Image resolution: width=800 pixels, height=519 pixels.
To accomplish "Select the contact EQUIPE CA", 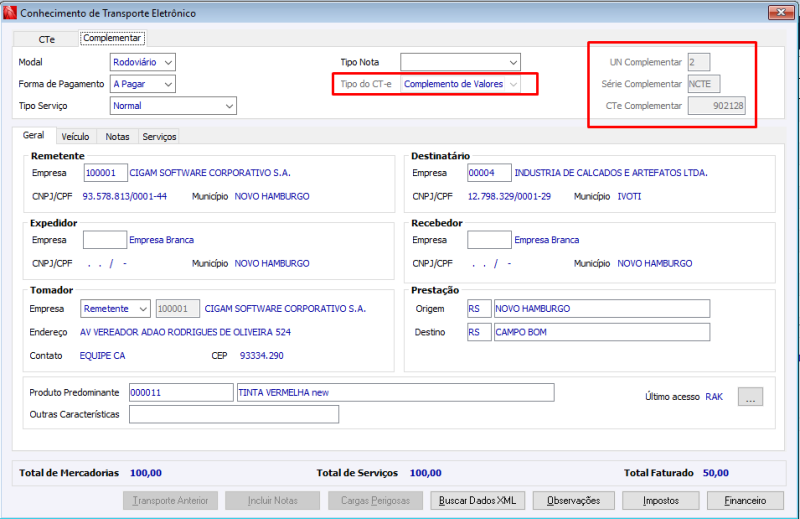I will (x=102, y=356).
